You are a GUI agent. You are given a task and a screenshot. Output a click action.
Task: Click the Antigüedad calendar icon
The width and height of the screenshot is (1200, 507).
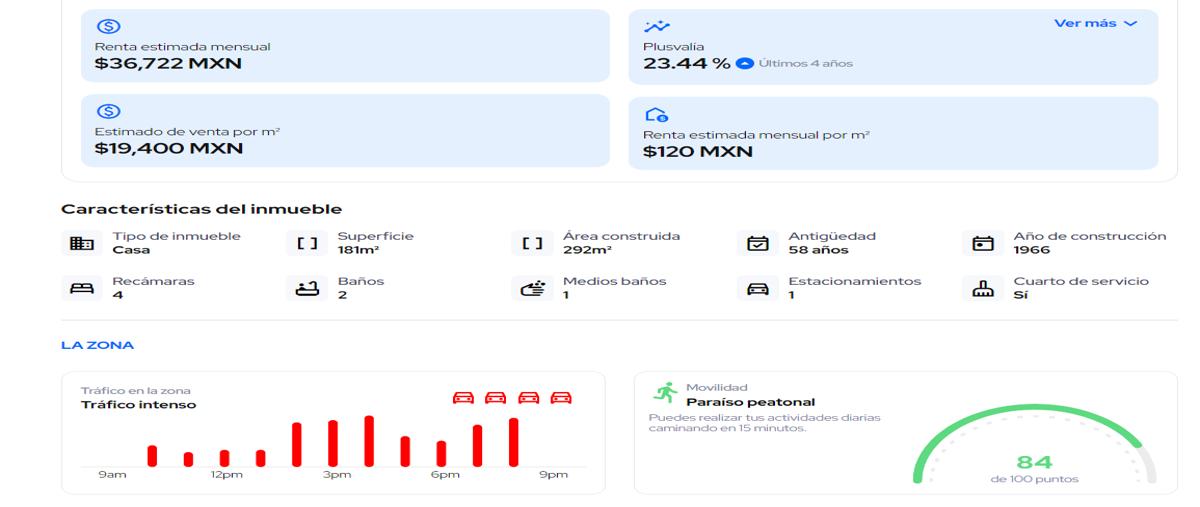(758, 243)
